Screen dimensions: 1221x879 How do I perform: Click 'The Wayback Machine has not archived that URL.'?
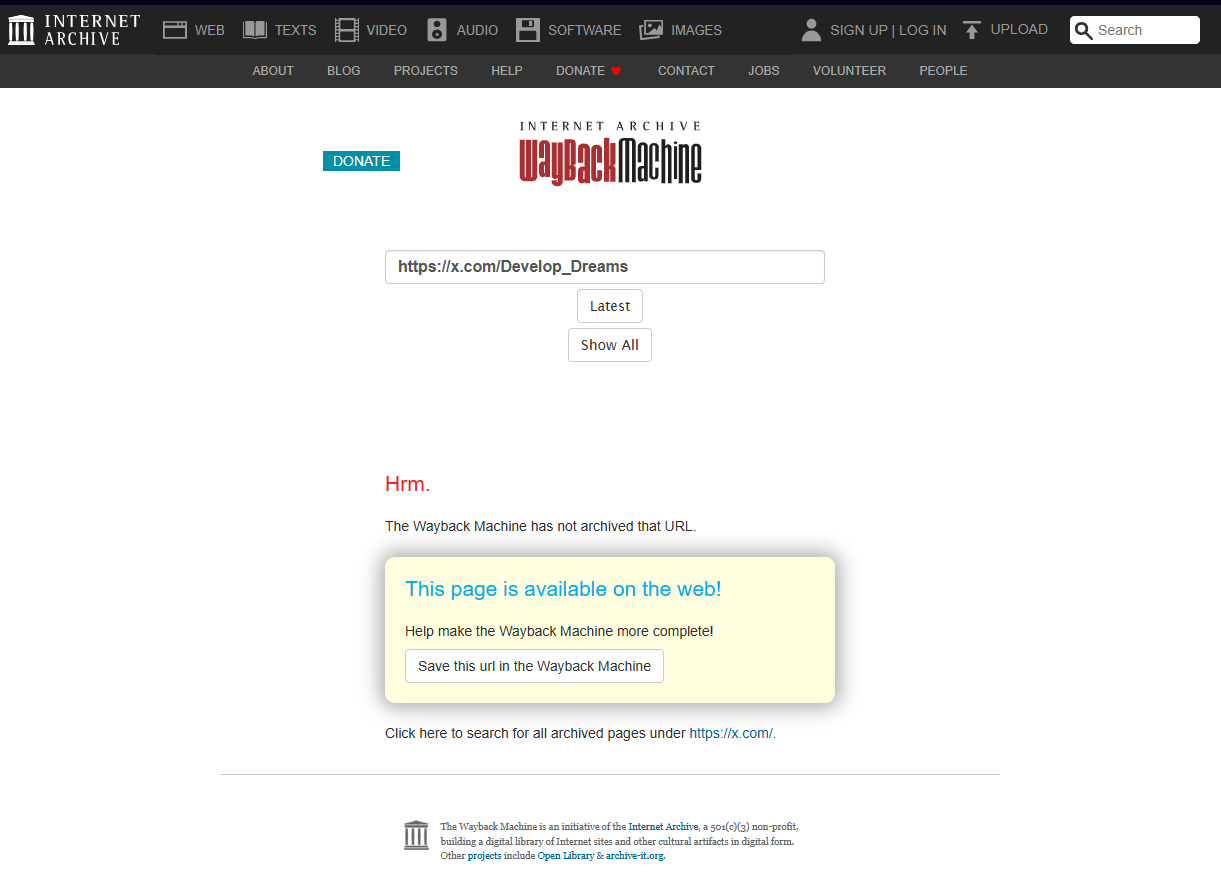540,526
